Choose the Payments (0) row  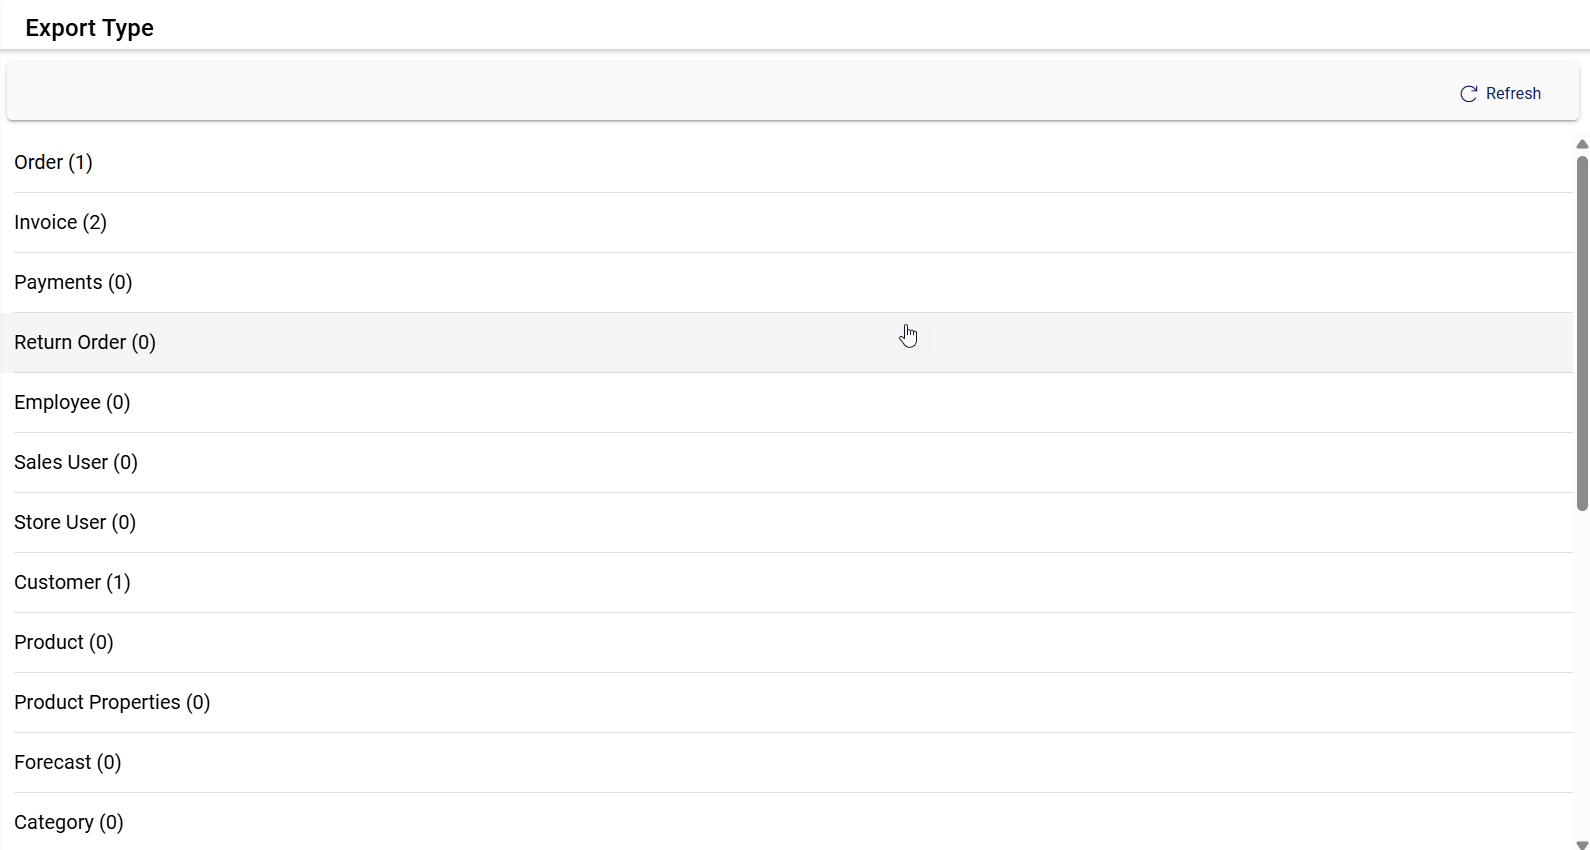pos(73,282)
